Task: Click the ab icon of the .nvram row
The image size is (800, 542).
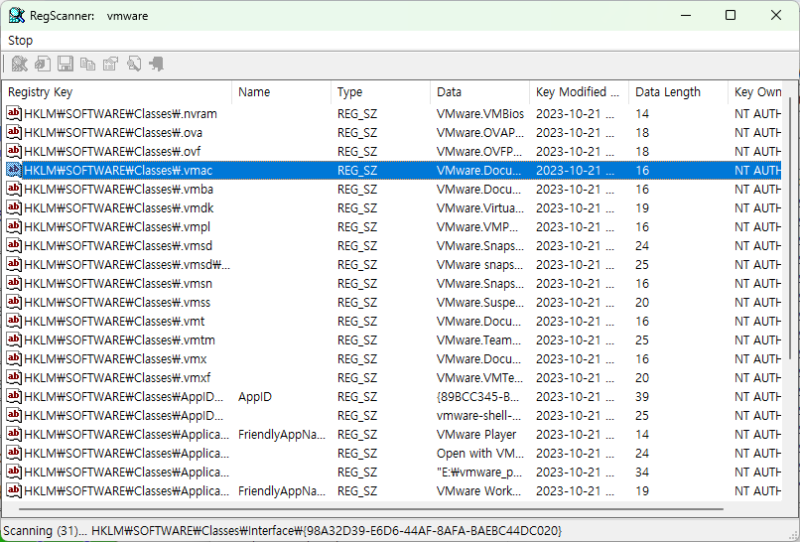Action: pyautogui.click(x=14, y=113)
